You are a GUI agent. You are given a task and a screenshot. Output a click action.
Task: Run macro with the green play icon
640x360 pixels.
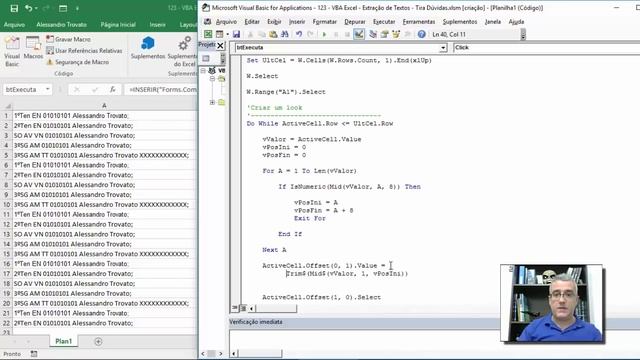tap(324, 34)
